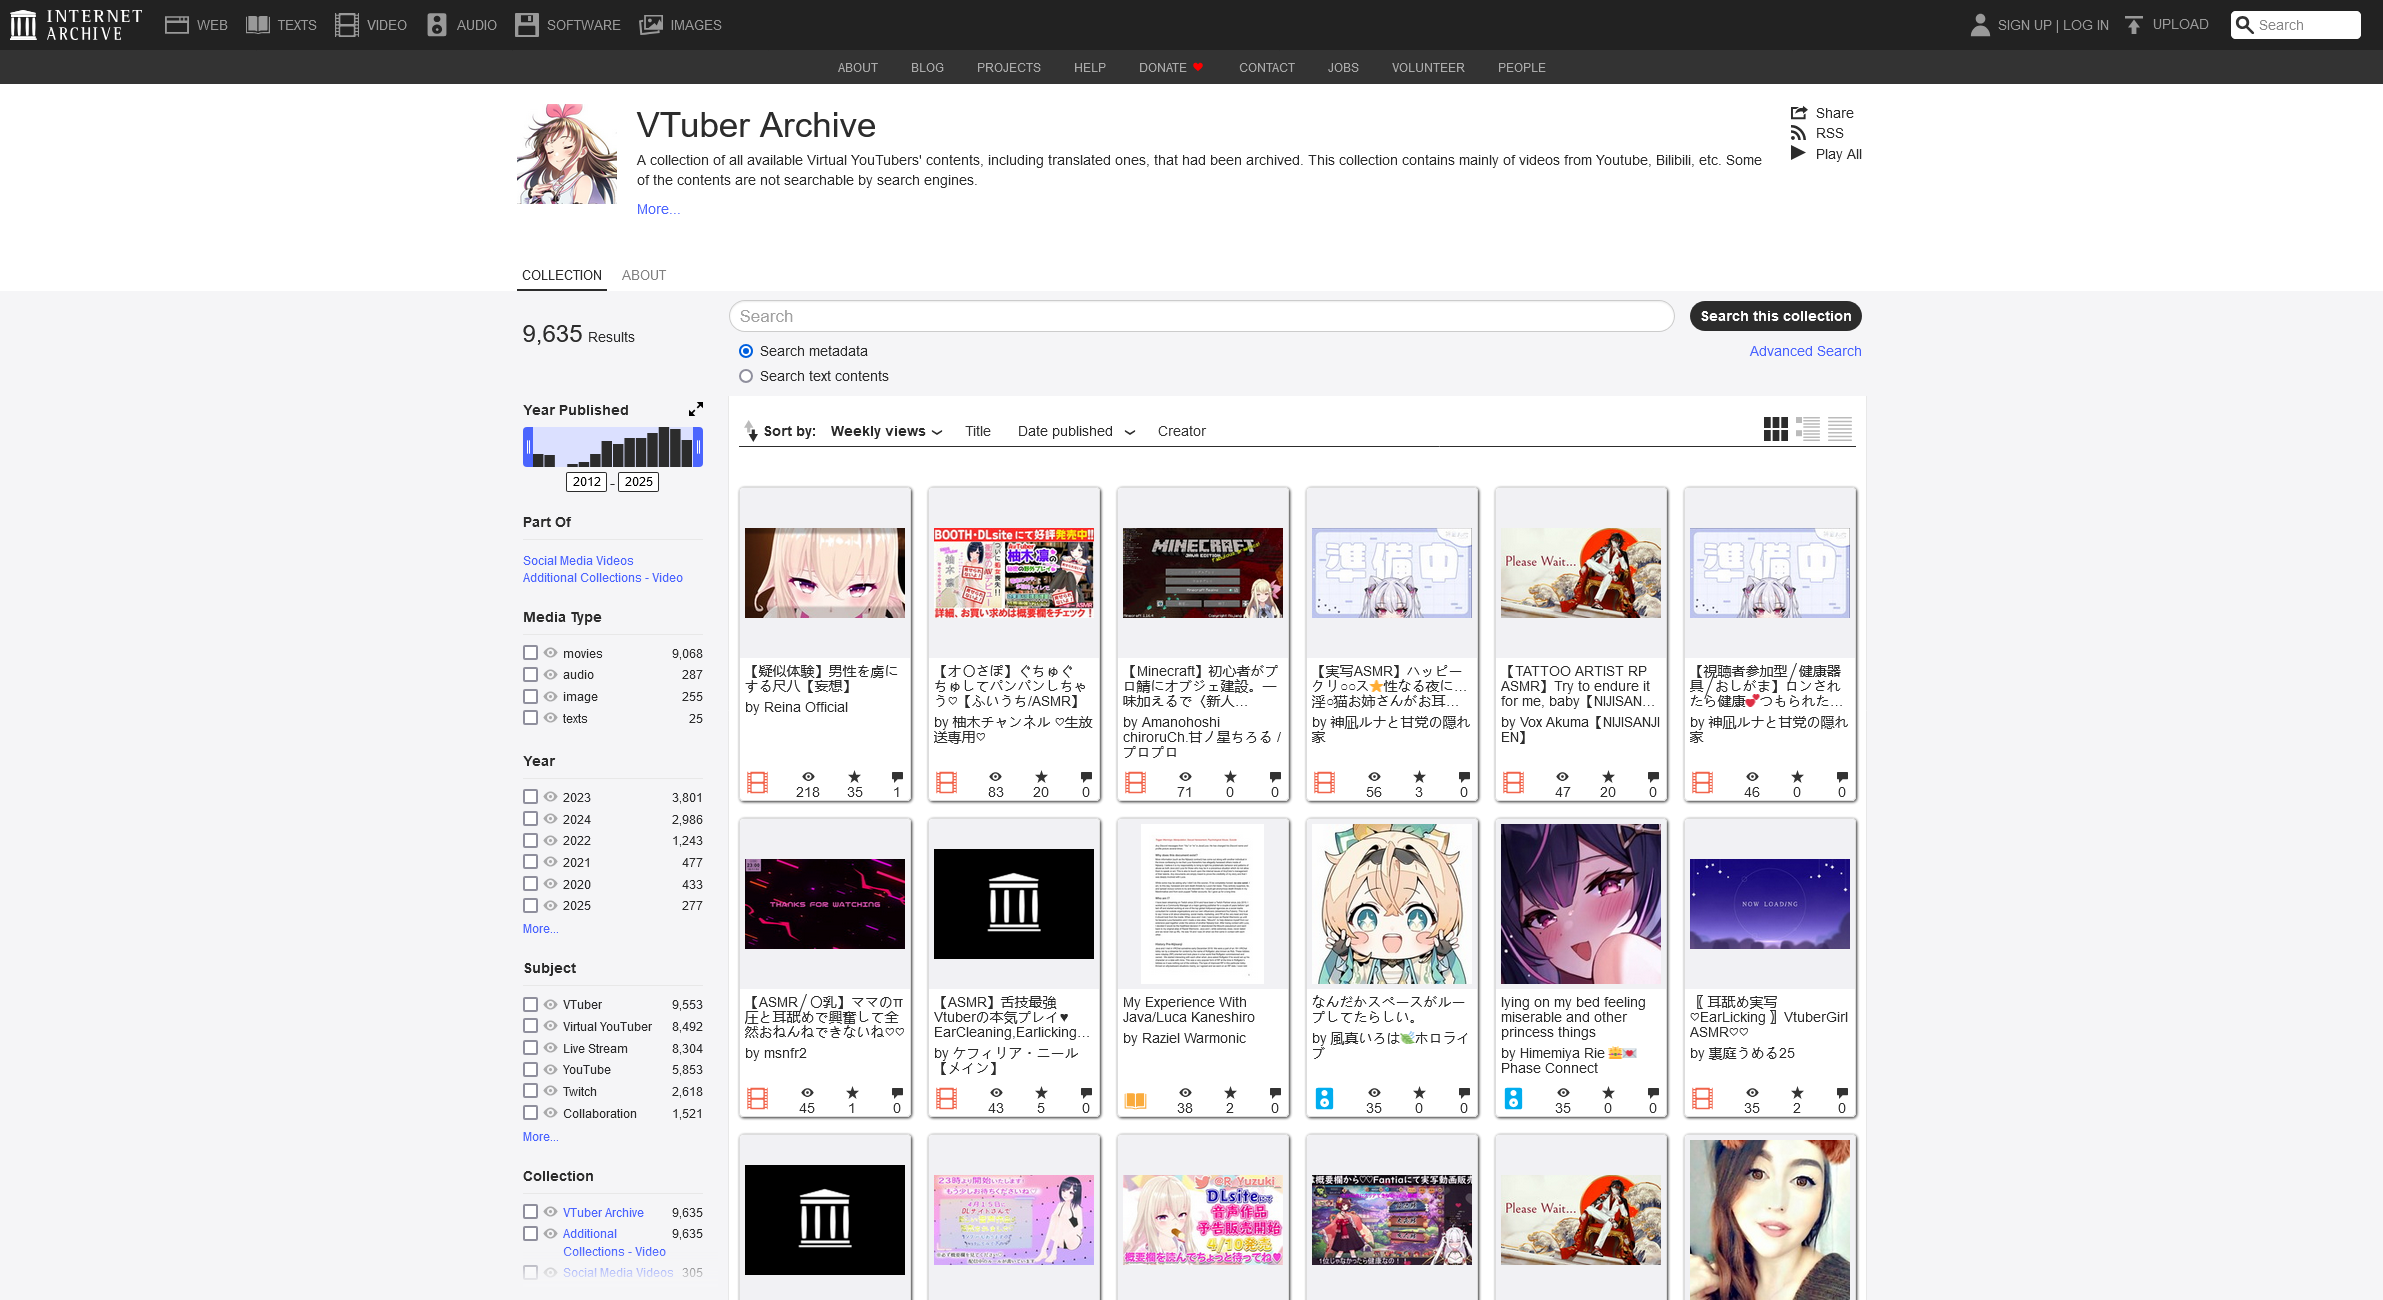Click the user avatar sign-in icon
Viewport: 2383px width, 1300px height.
[x=1980, y=25]
